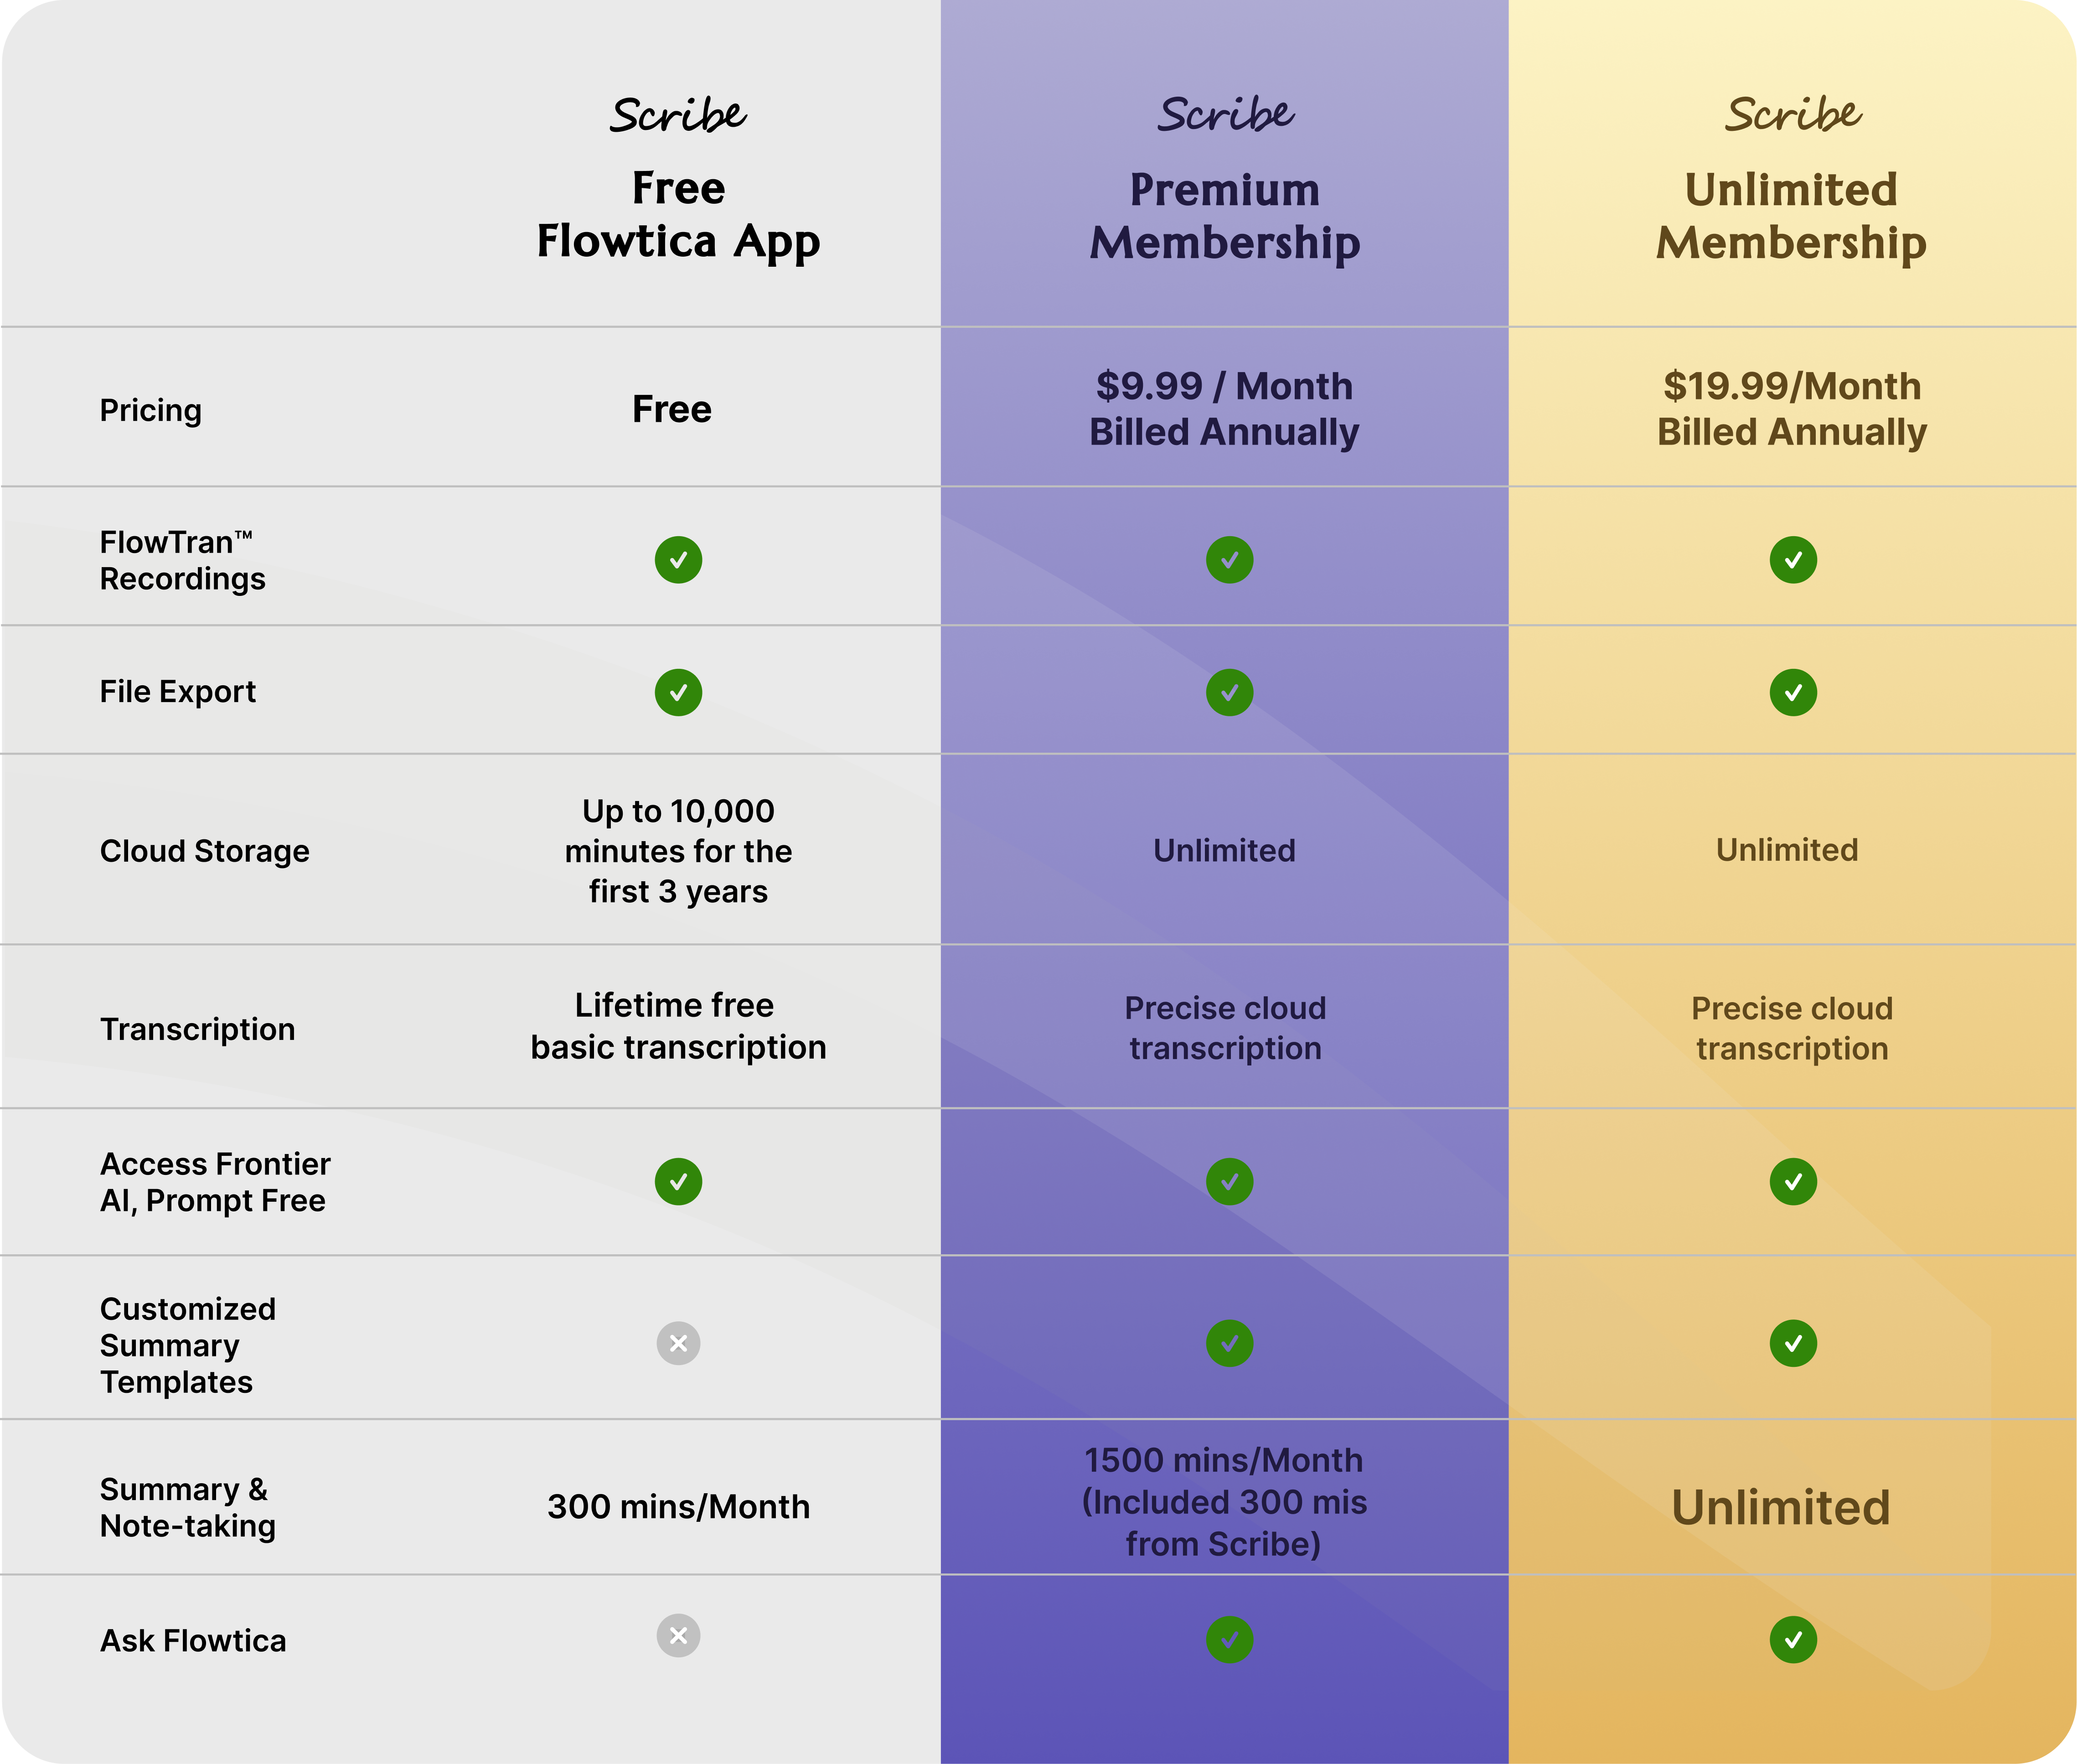Click Premium plan File Export green checkmark
This screenshot has width=2077, height=1764.
click(x=1229, y=692)
